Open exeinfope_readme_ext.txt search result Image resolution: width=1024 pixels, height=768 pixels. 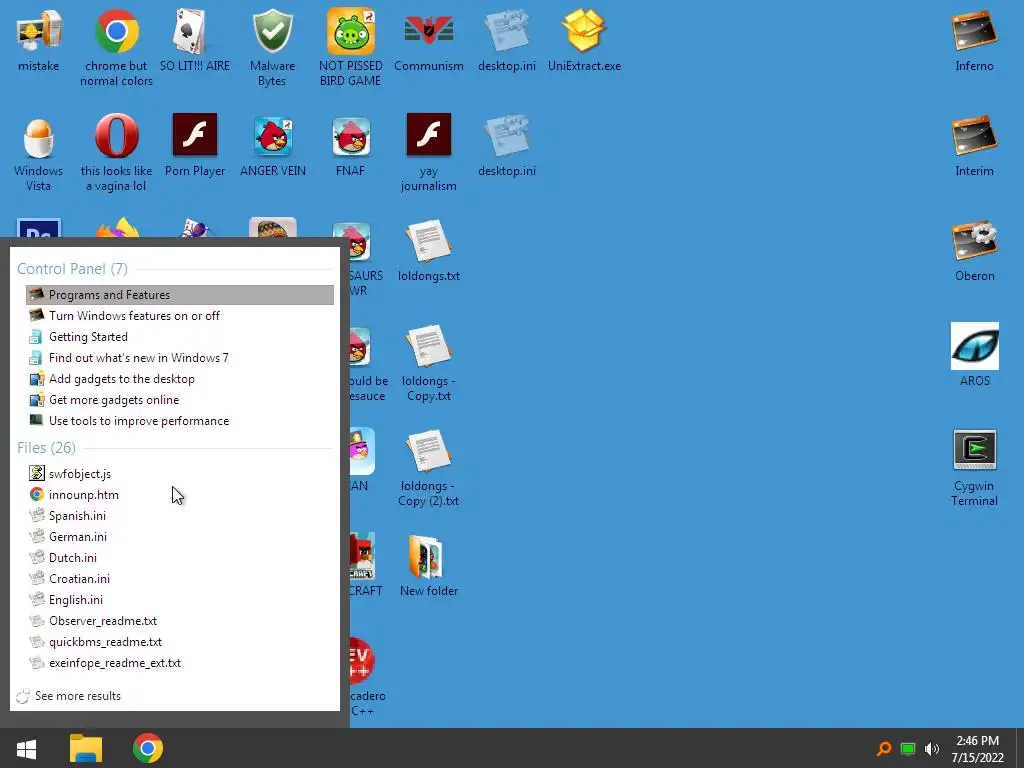(180, 662)
